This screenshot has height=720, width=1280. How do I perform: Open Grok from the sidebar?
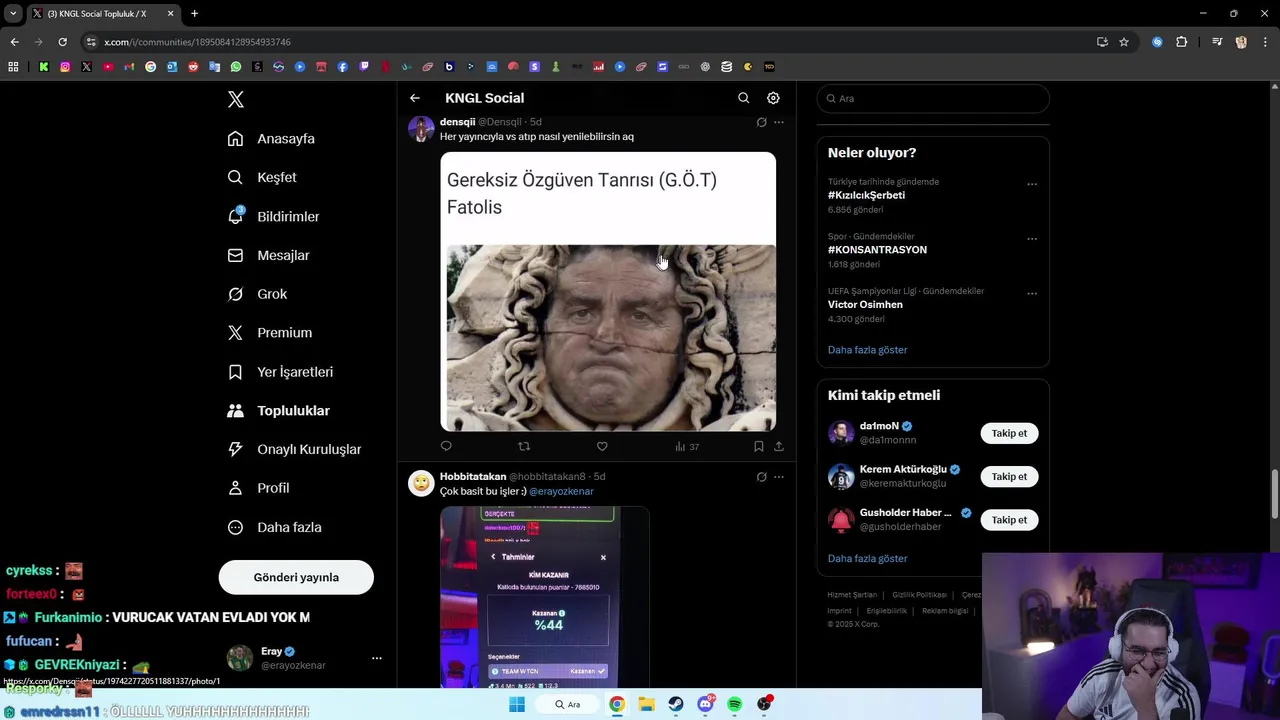click(257, 294)
